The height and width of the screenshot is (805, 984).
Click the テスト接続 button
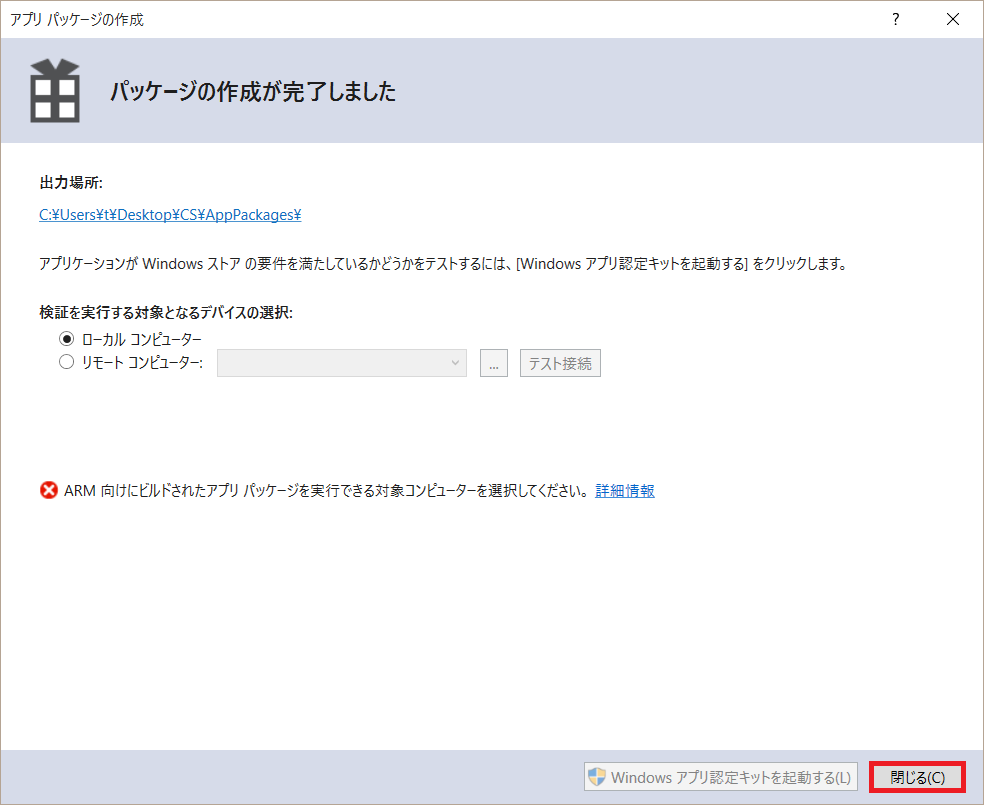click(x=559, y=363)
